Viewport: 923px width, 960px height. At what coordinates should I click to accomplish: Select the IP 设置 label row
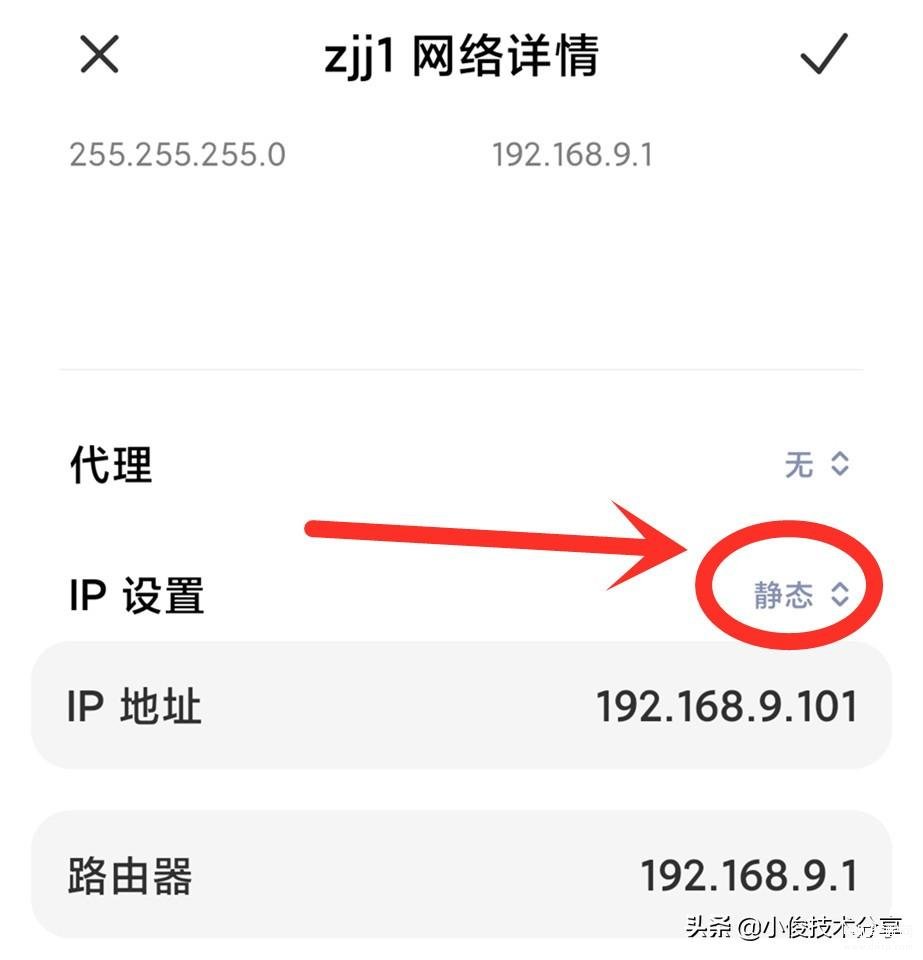[462, 594]
